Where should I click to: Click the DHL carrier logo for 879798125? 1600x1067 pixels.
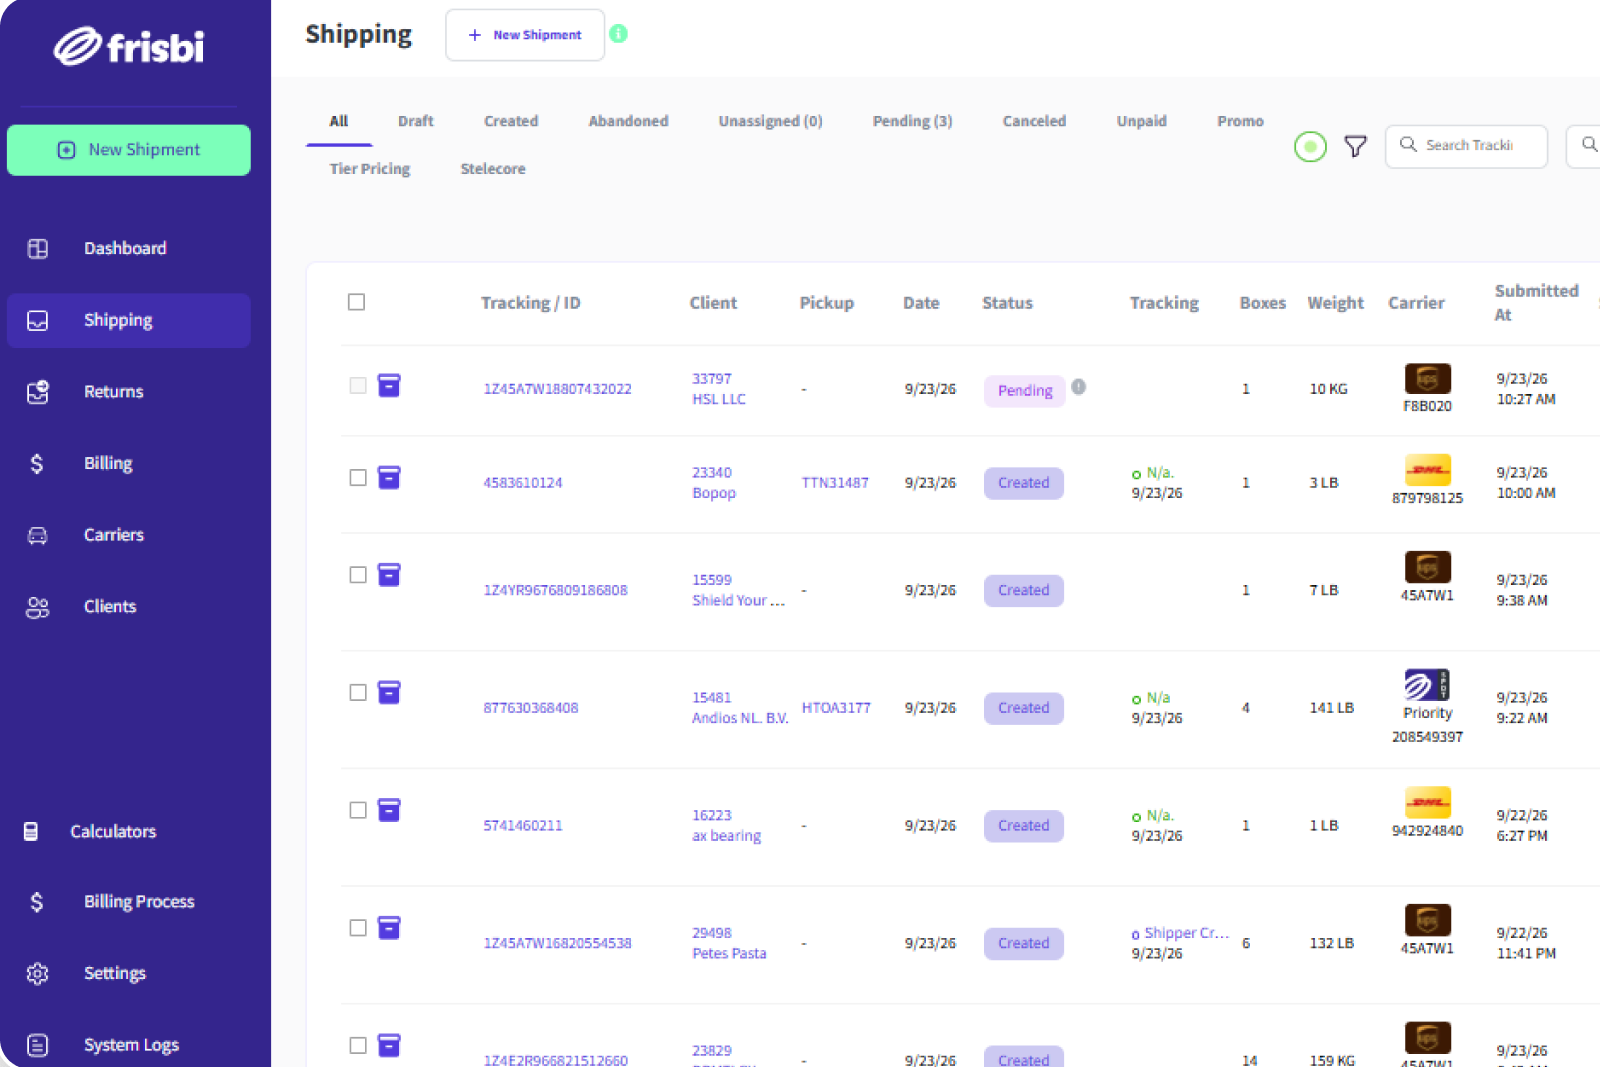tap(1427, 470)
